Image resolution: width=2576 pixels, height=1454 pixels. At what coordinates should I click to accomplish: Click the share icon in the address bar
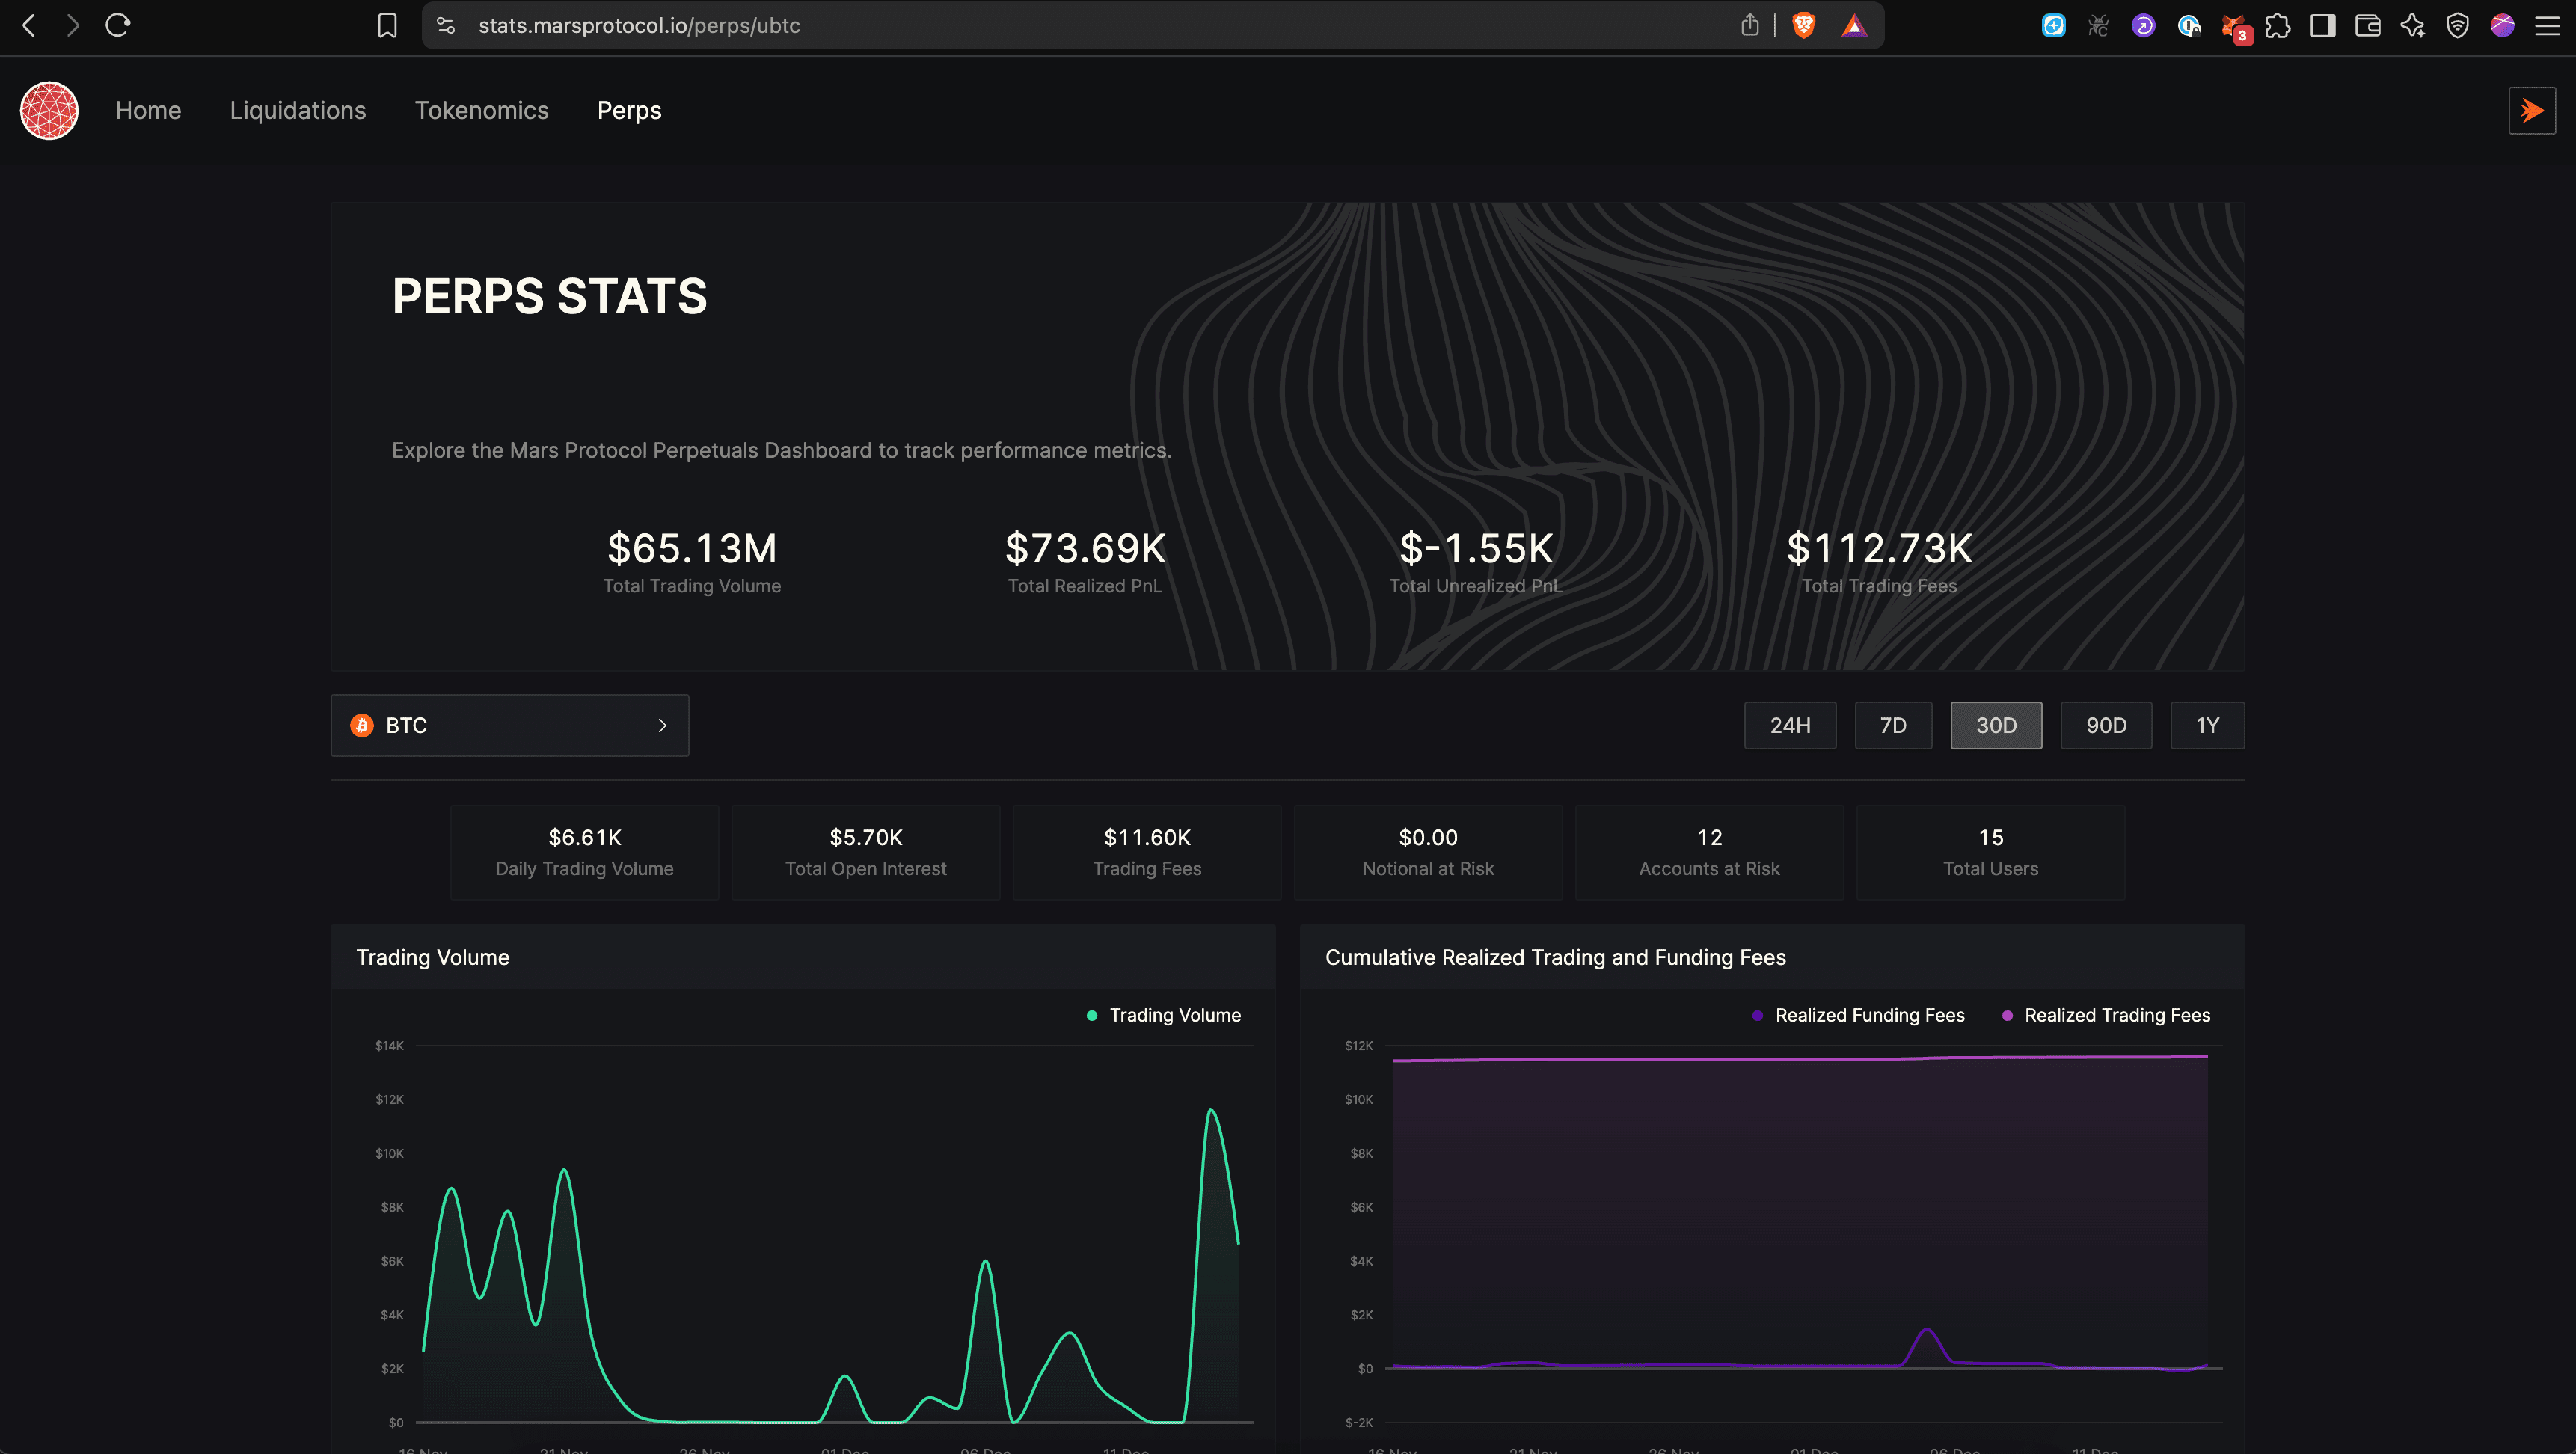(1749, 25)
